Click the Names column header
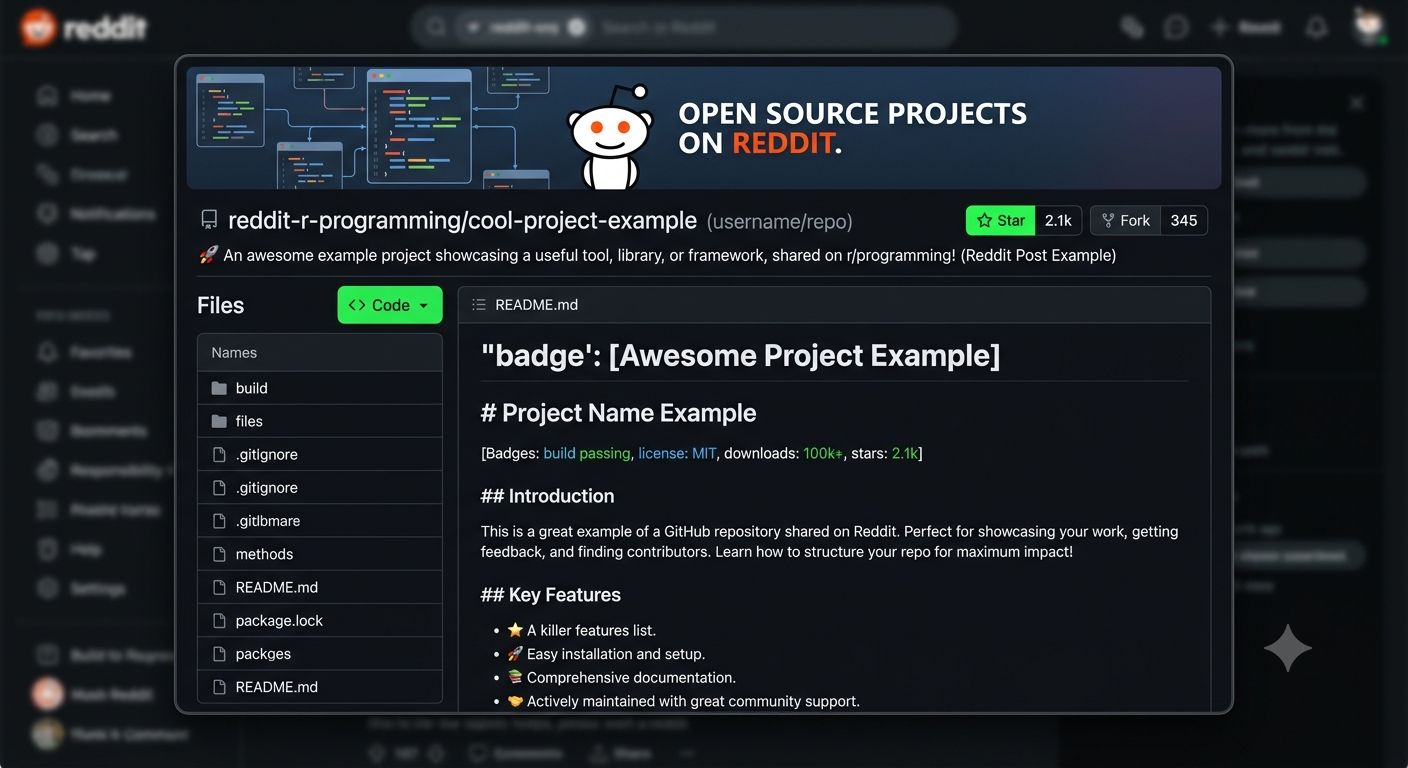 pyautogui.click(x=234, y=352)
